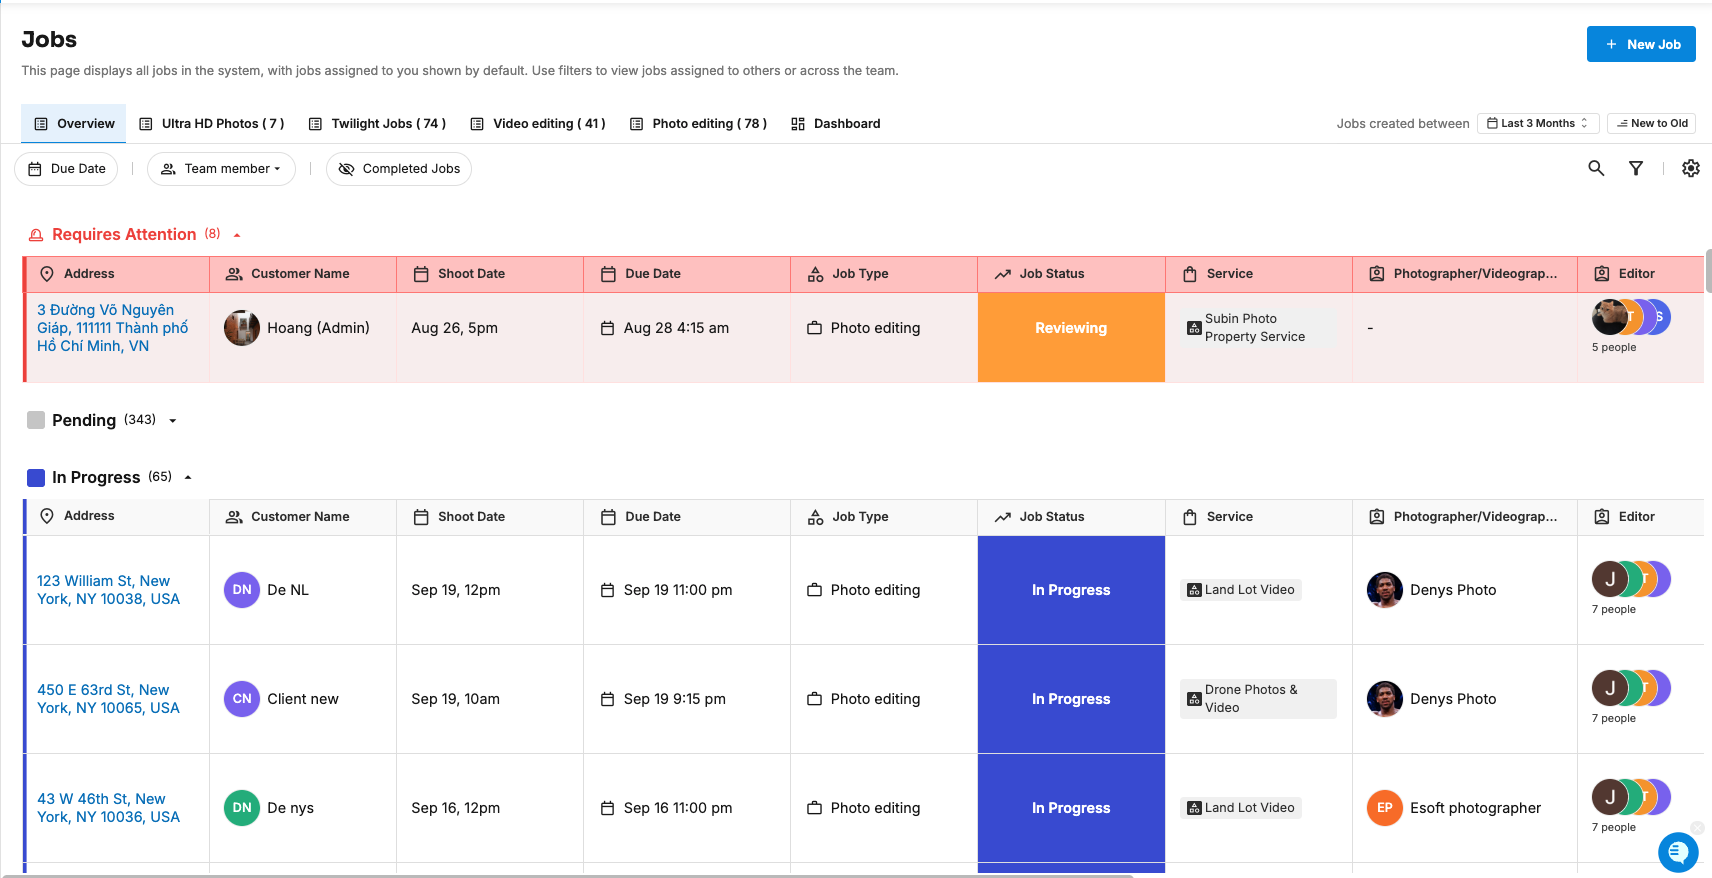Create a New Job

pyautogui.click(x=1641, y=44)
